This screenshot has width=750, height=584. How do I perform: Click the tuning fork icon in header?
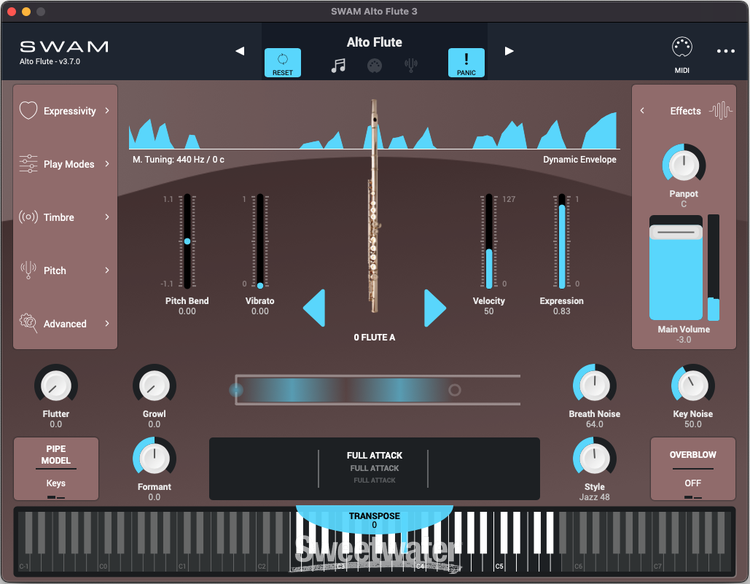click(x=410, y=65)
